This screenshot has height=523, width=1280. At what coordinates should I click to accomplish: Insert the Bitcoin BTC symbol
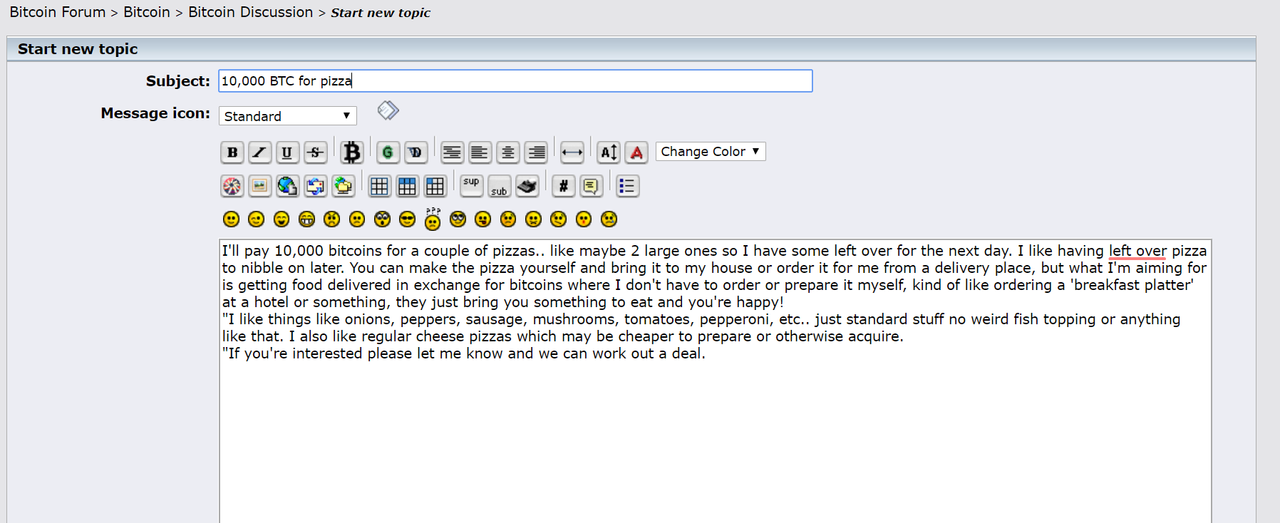351,152
